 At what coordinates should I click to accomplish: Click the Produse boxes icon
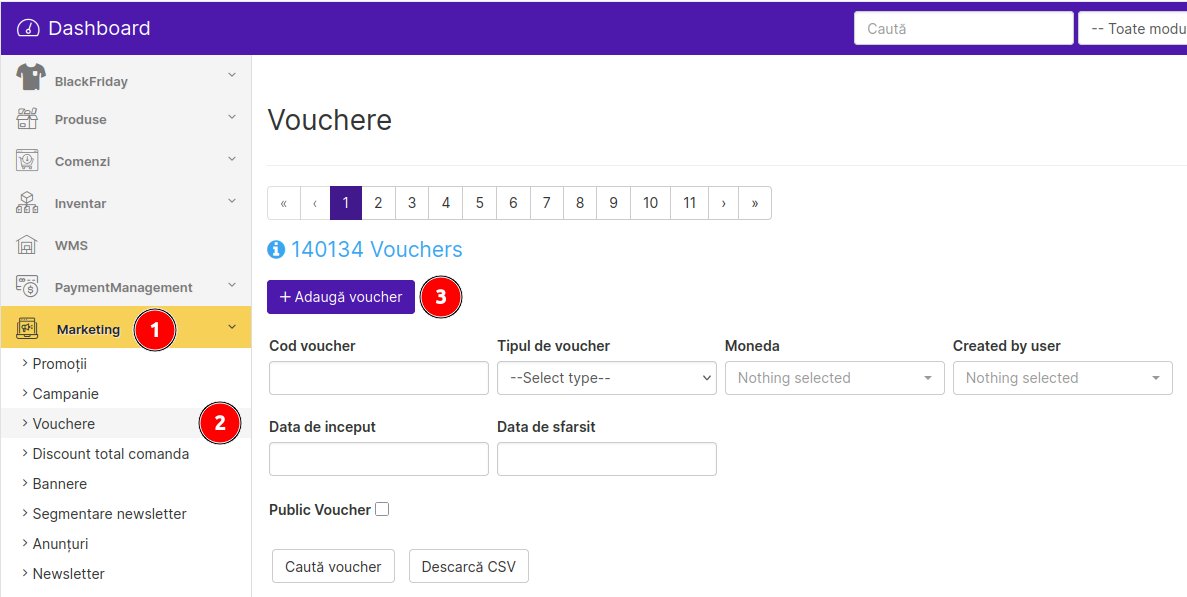(27, 119)
